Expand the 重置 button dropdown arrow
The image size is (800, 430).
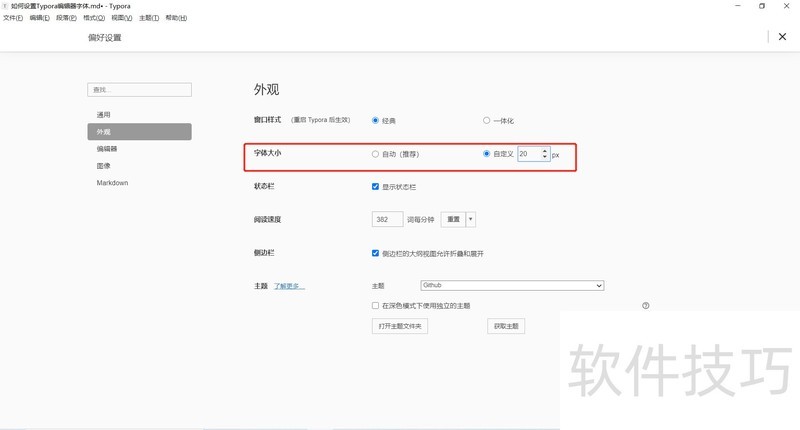(x=470, y=219)
